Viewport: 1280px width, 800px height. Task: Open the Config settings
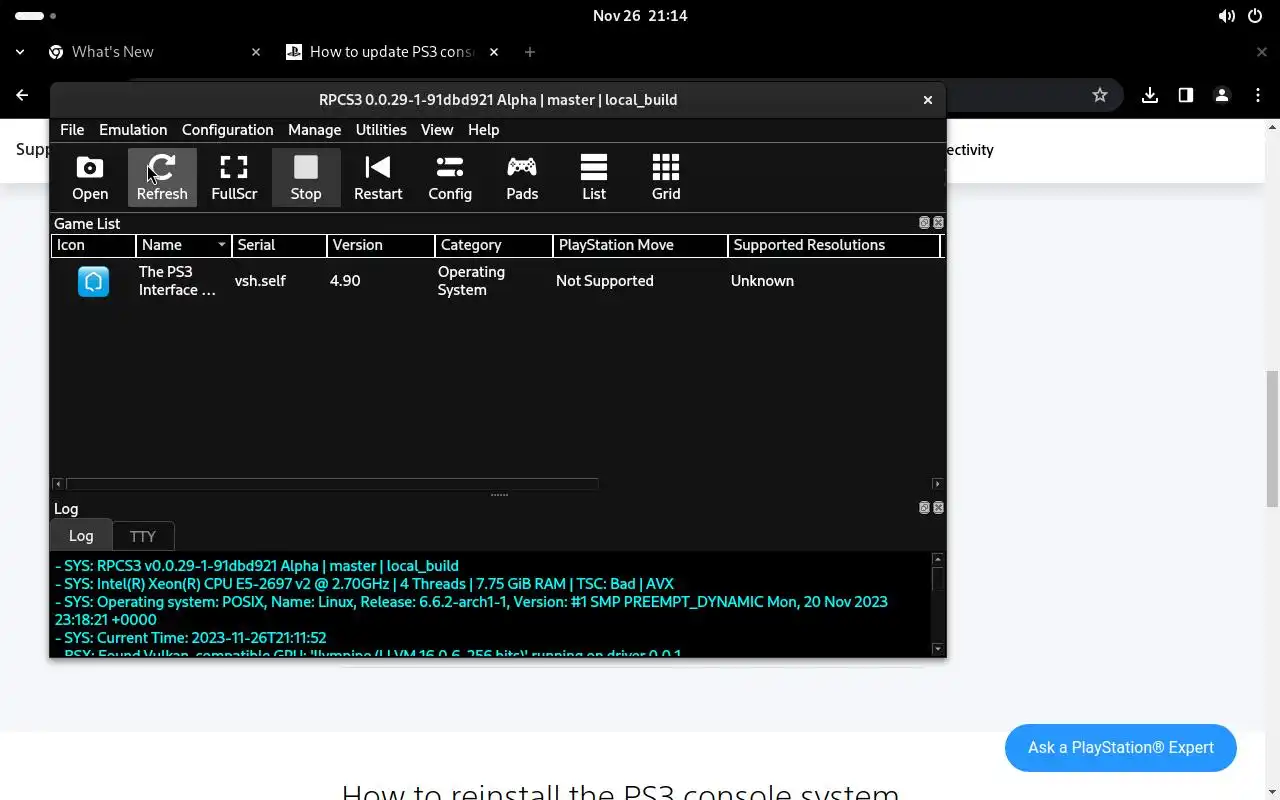tap(450, 178)
